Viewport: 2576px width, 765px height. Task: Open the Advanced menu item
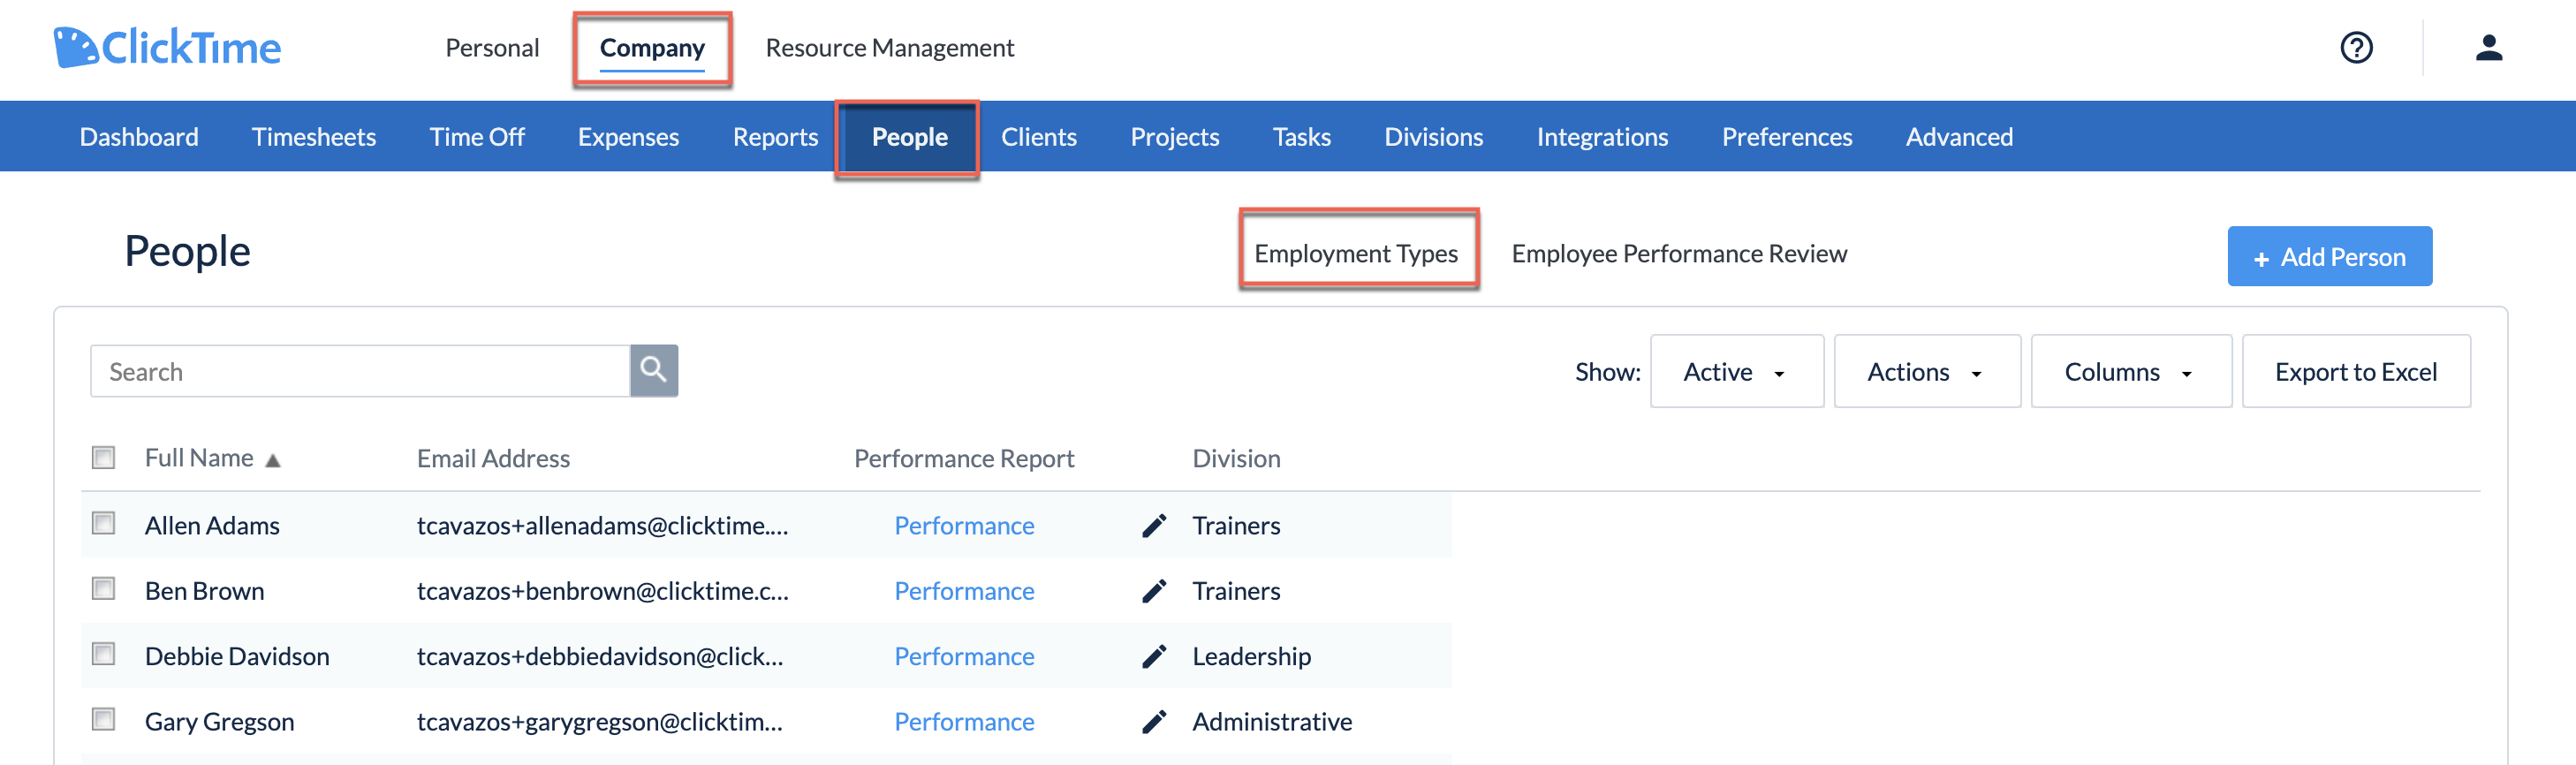coord(1959,136)
